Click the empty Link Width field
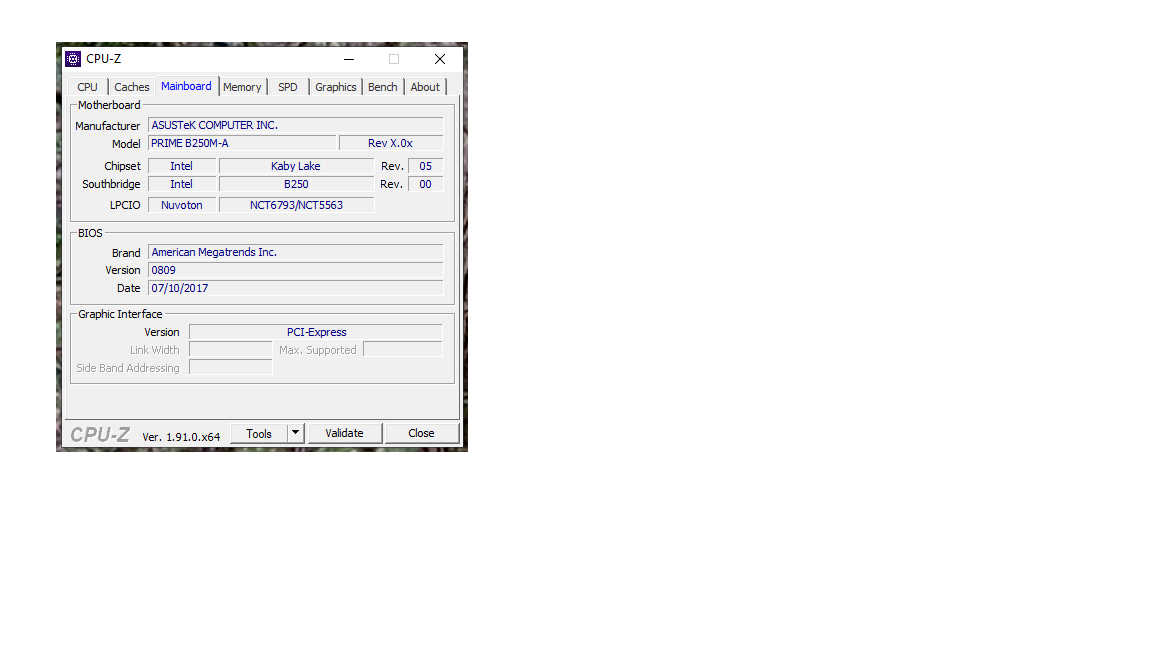This screenshot has width=1152, height=648. tap(231, 350)
